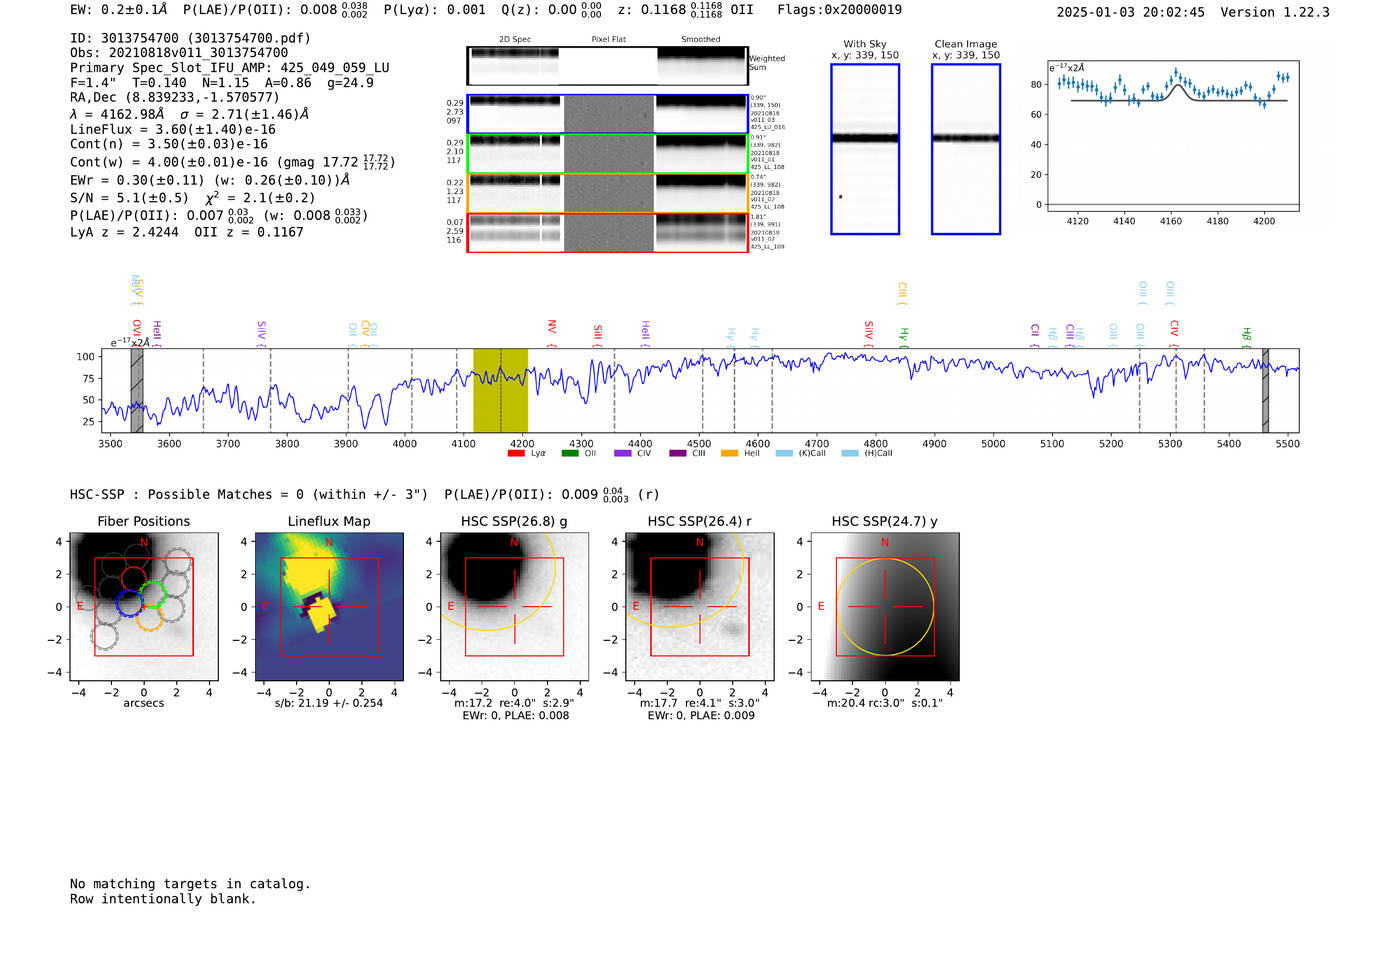Select the green-bordered 2D spectrum row
Screen dimensions: 1400x953
click(607, 154)
